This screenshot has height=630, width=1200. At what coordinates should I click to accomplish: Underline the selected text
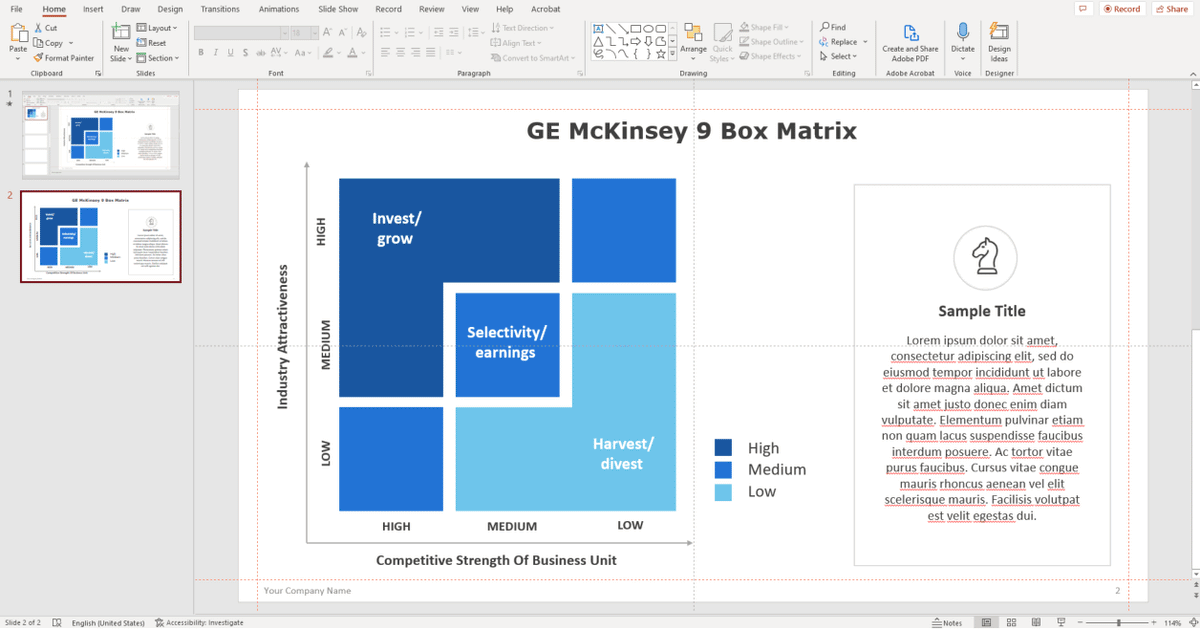pos(231,53)
